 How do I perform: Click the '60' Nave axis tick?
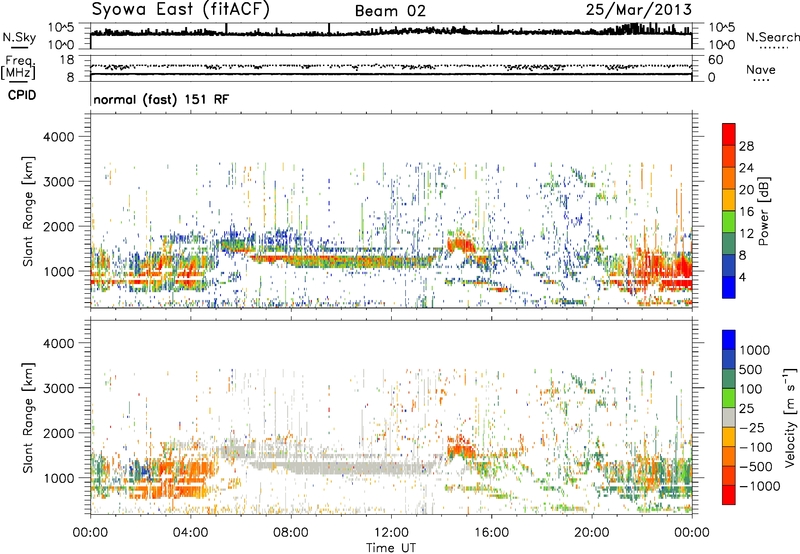[x=715, y=60]
